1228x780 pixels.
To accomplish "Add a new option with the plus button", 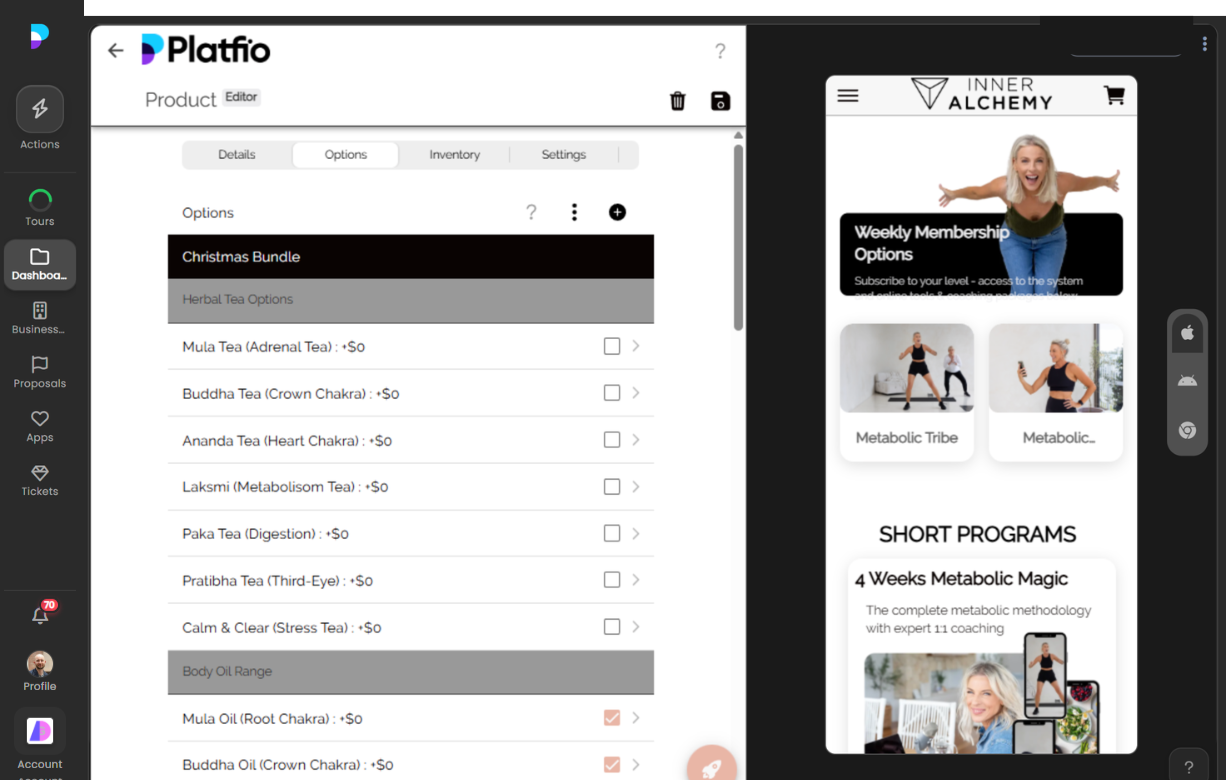I will 617,212.
